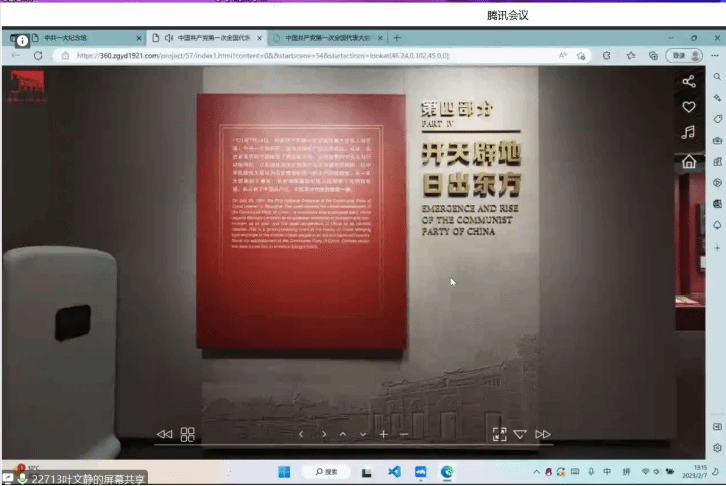Viewport: 726px width, 486px height.
Task: Refresh the page in the browser
Action: pyautogui.click(x=38, y=56)
